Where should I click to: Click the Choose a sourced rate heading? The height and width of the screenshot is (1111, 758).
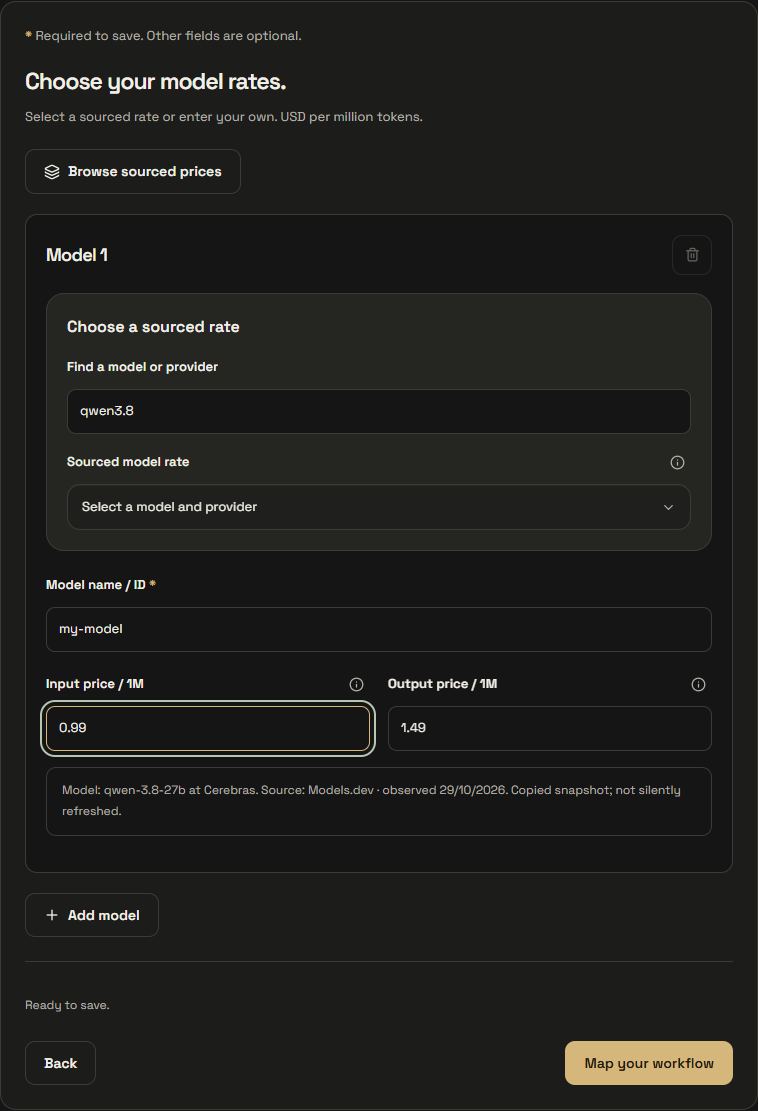153,327
